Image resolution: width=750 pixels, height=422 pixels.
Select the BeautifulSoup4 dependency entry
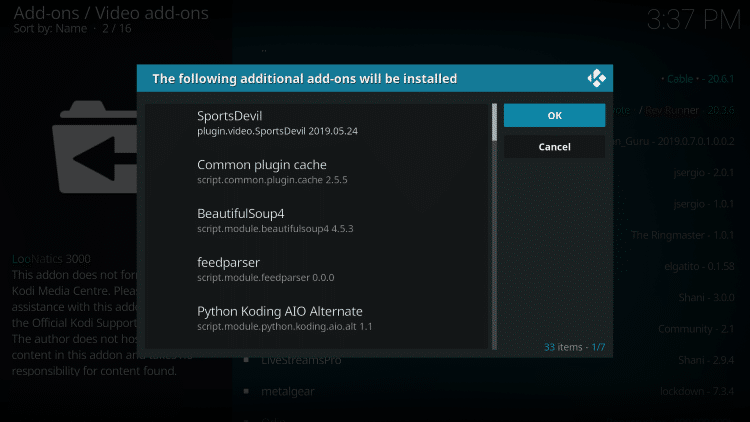coord(317,221)
